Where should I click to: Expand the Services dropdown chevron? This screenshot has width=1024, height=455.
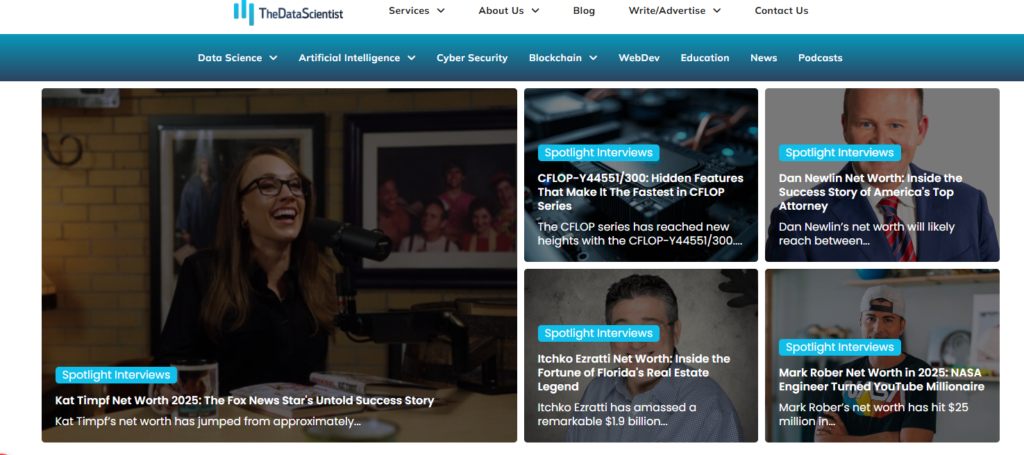pyautogui.click(x=441, y=10)
